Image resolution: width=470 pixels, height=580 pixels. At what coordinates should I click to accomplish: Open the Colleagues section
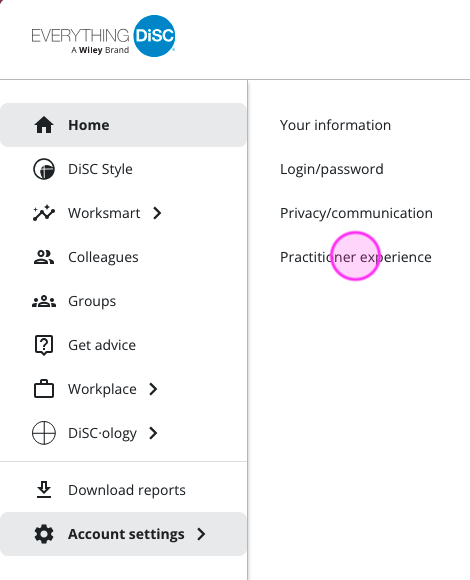pyautogui.click(x=103, y=257)
